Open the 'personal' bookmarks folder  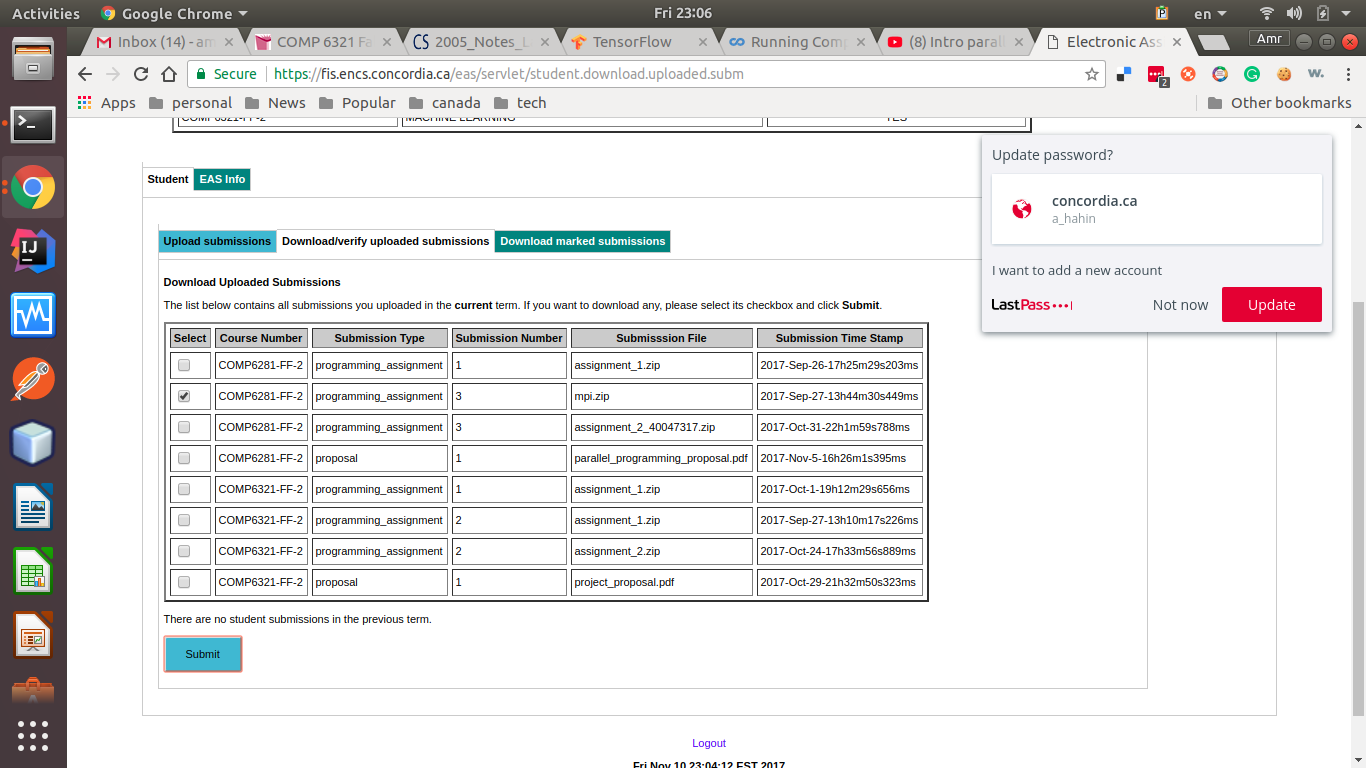coord(190,103)
